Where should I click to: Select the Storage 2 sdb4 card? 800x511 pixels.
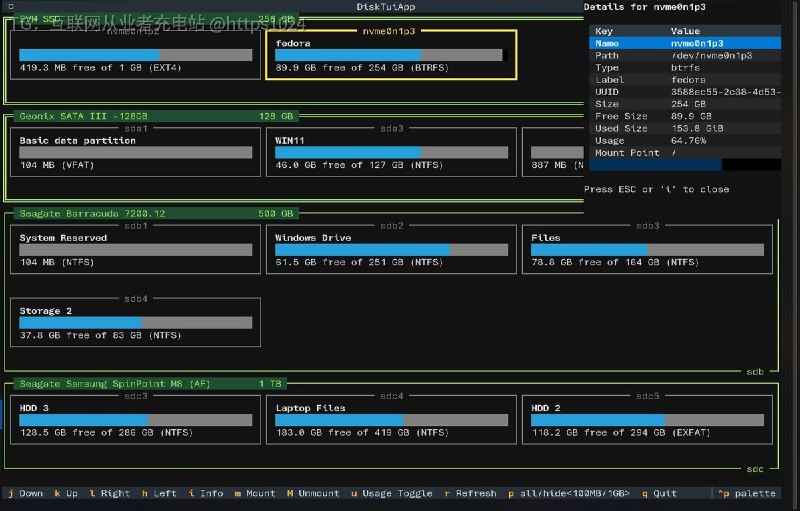135,322
